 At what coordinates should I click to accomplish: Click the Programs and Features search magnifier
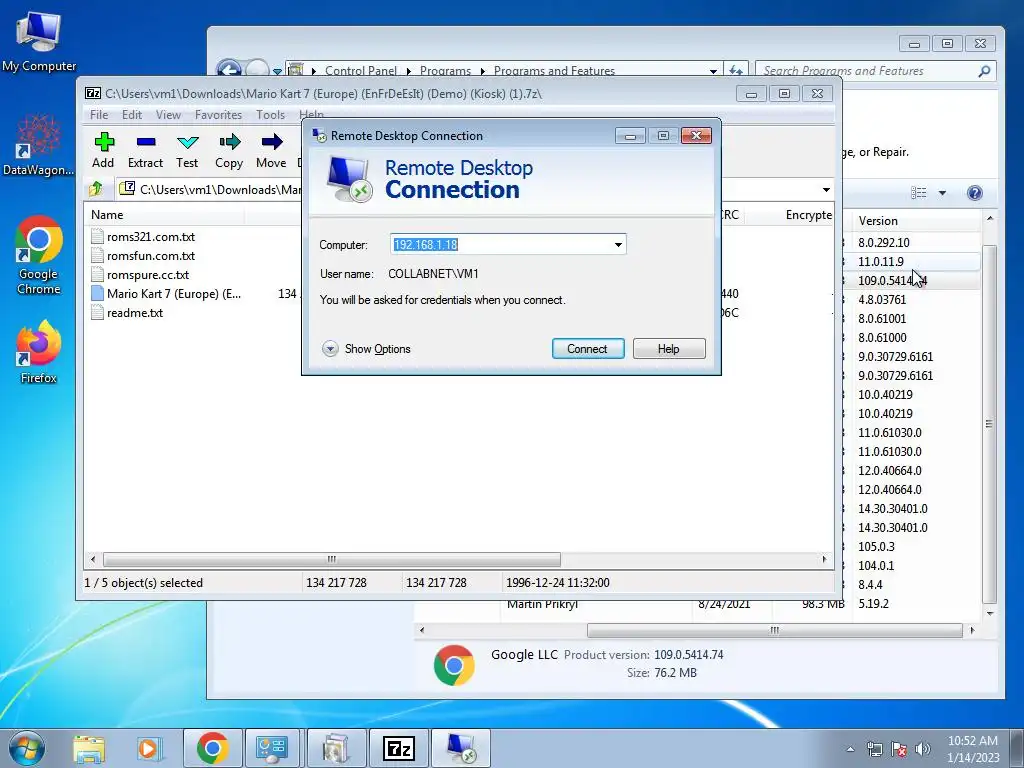[x=984, y=71]
